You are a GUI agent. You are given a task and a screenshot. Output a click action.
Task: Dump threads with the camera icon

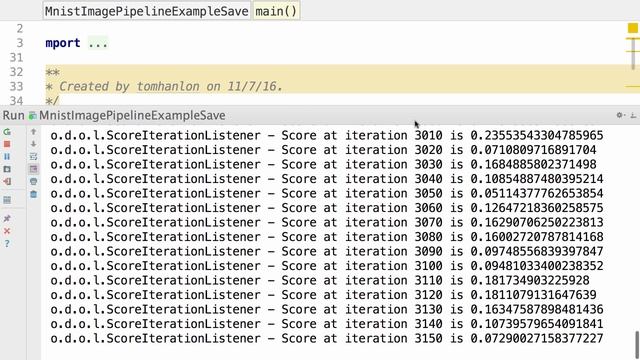pyautogui.click(x=7, y=169)
